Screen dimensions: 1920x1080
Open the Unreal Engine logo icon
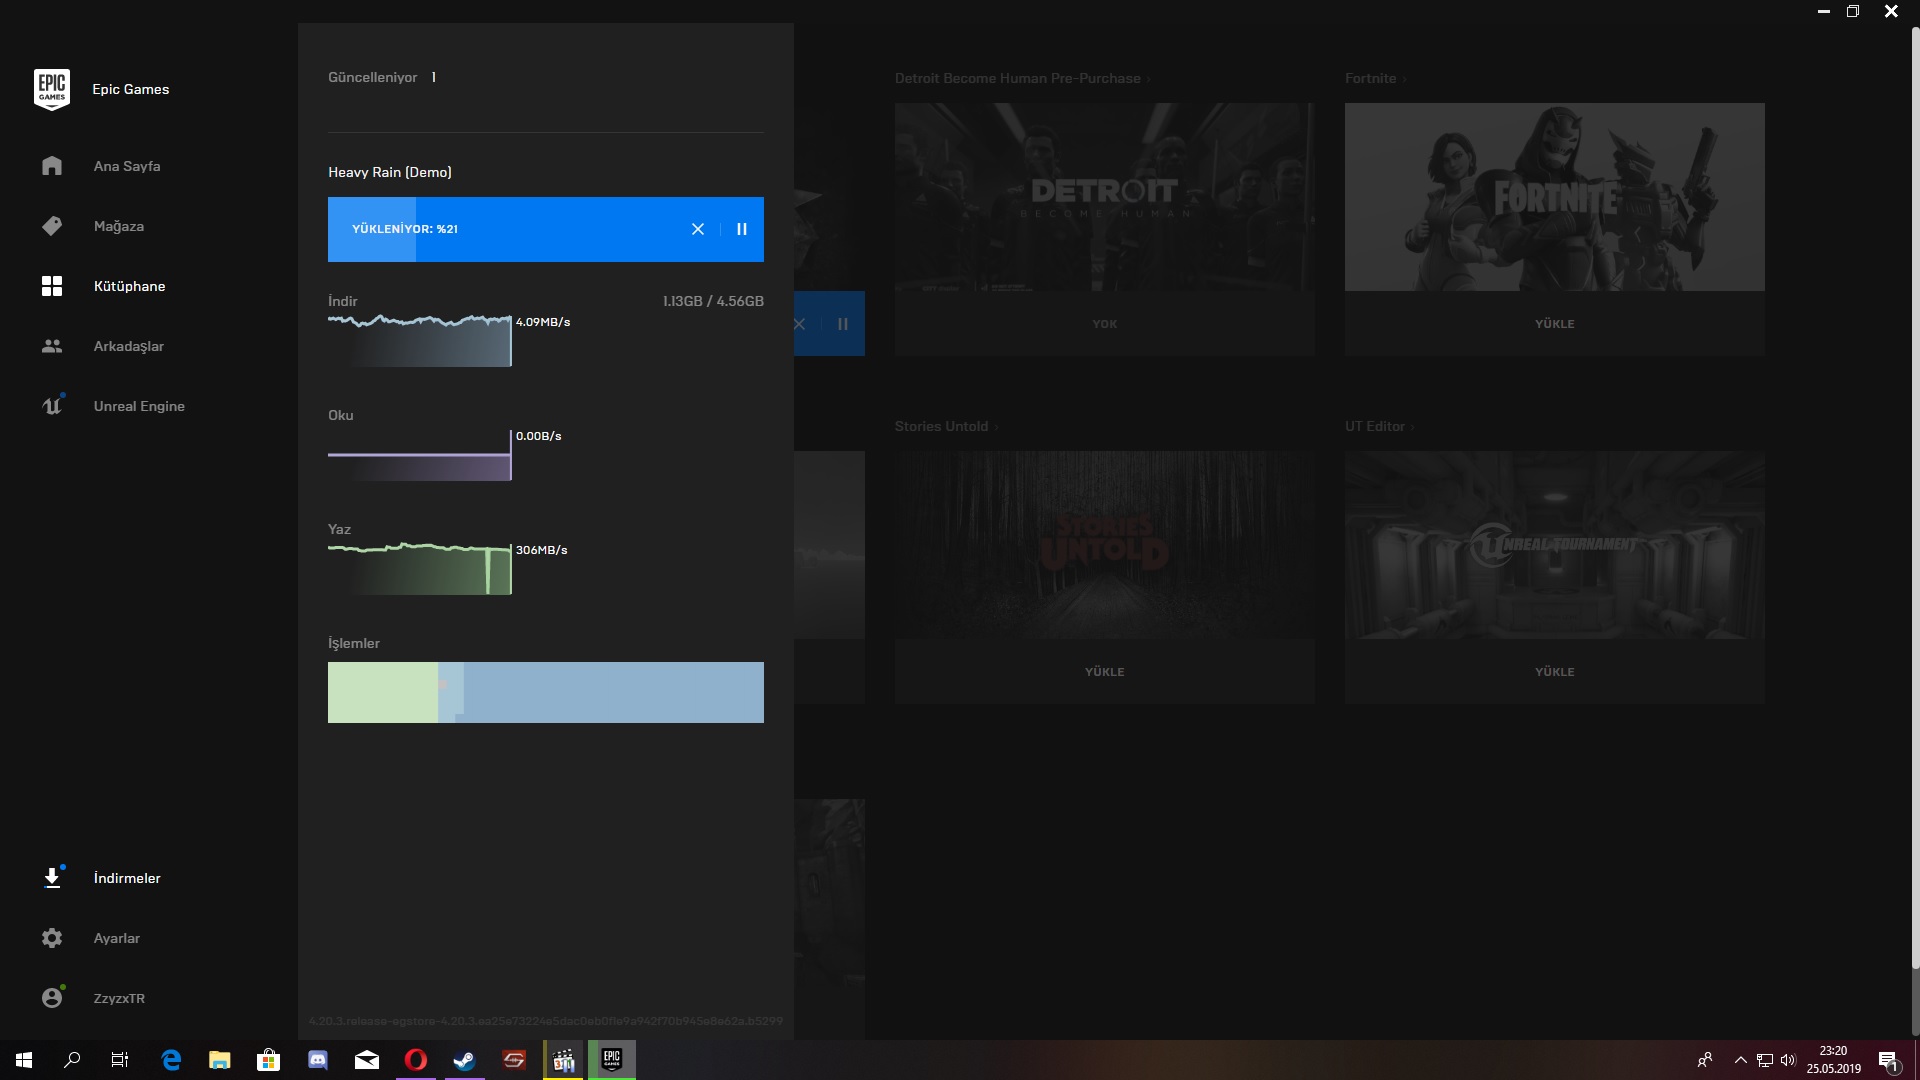pyautogui.click(x=52, y=406)
